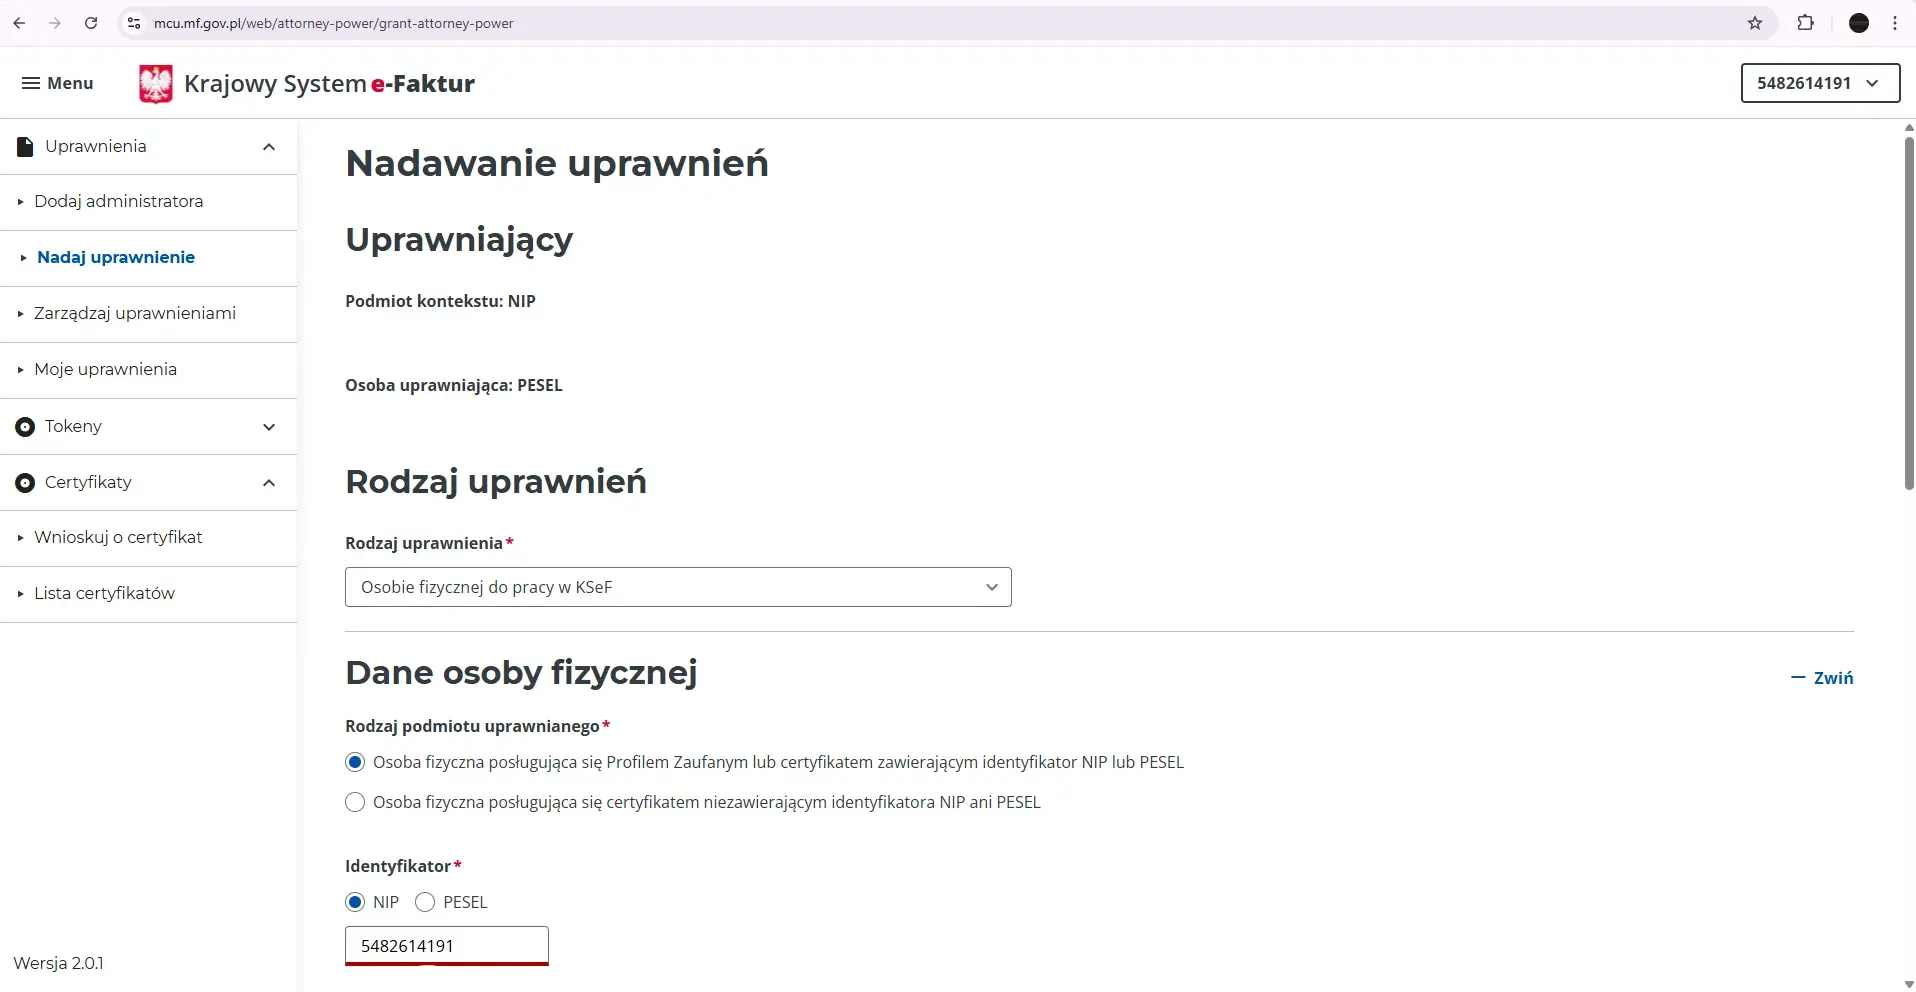Expand the Tokeny sidebar section

(269, 426)
